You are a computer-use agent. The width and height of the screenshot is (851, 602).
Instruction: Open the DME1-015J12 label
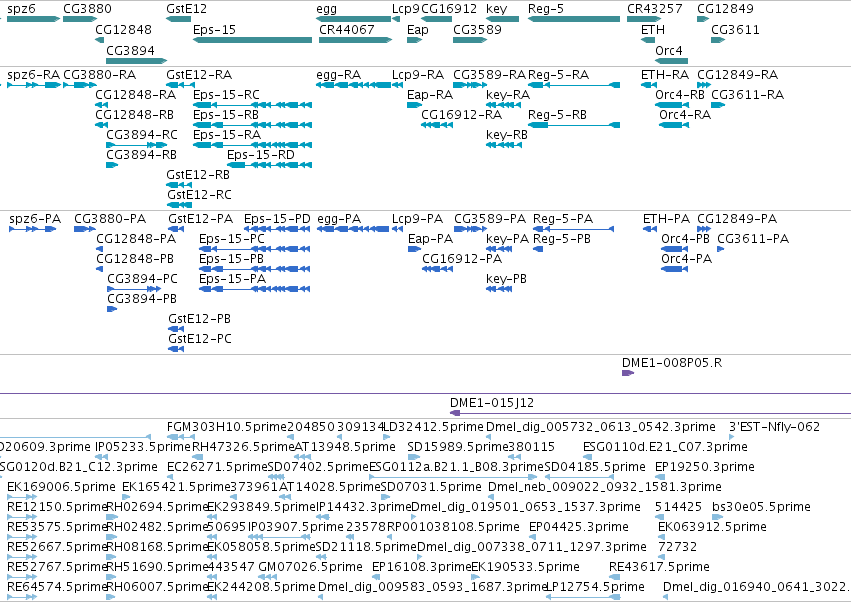pyautogui.click(x=492, y=403)
